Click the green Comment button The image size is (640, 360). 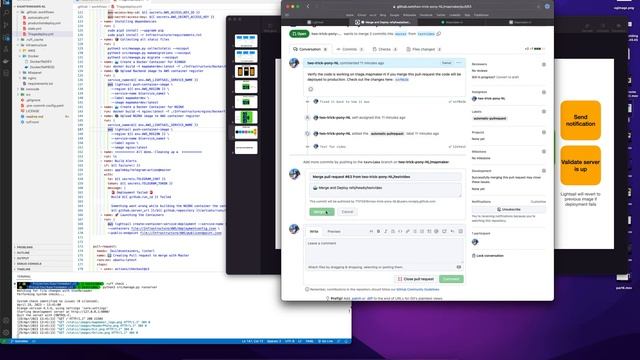point(451,279)
